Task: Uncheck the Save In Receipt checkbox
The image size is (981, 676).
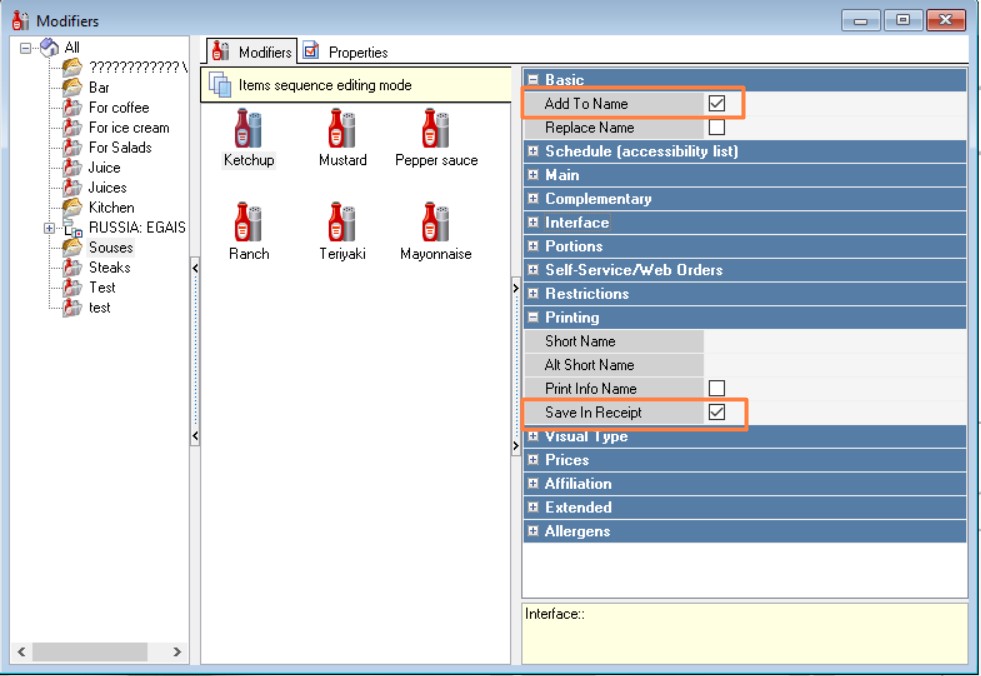Action: point(716,412)
